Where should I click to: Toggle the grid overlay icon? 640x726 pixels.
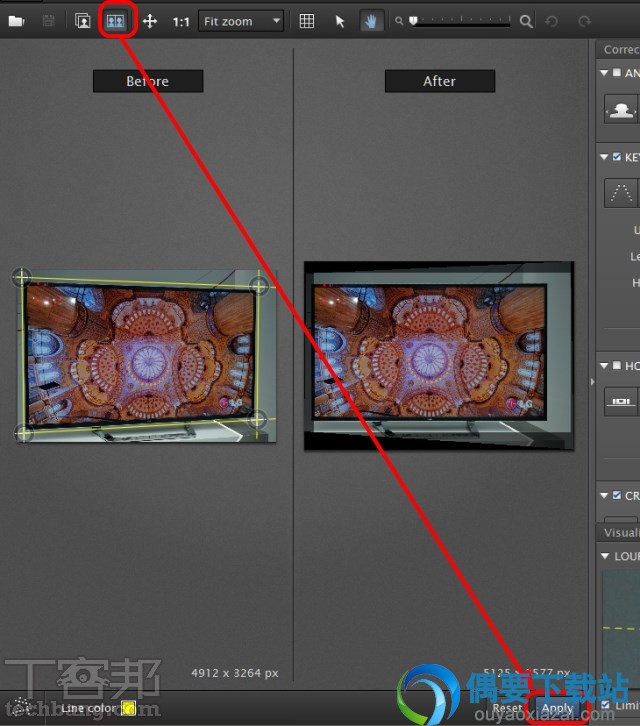tap(307, 21)
